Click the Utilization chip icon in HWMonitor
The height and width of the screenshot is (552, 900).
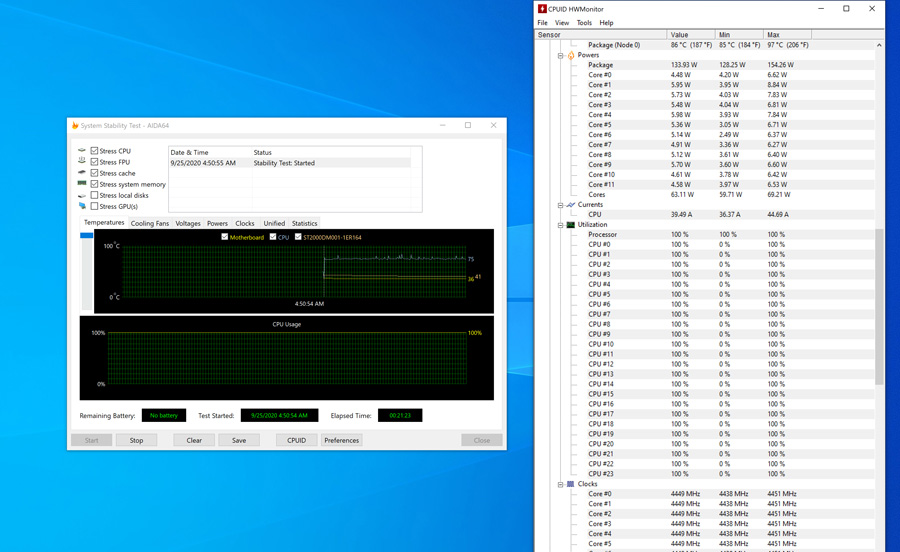(x=571, y=224)
